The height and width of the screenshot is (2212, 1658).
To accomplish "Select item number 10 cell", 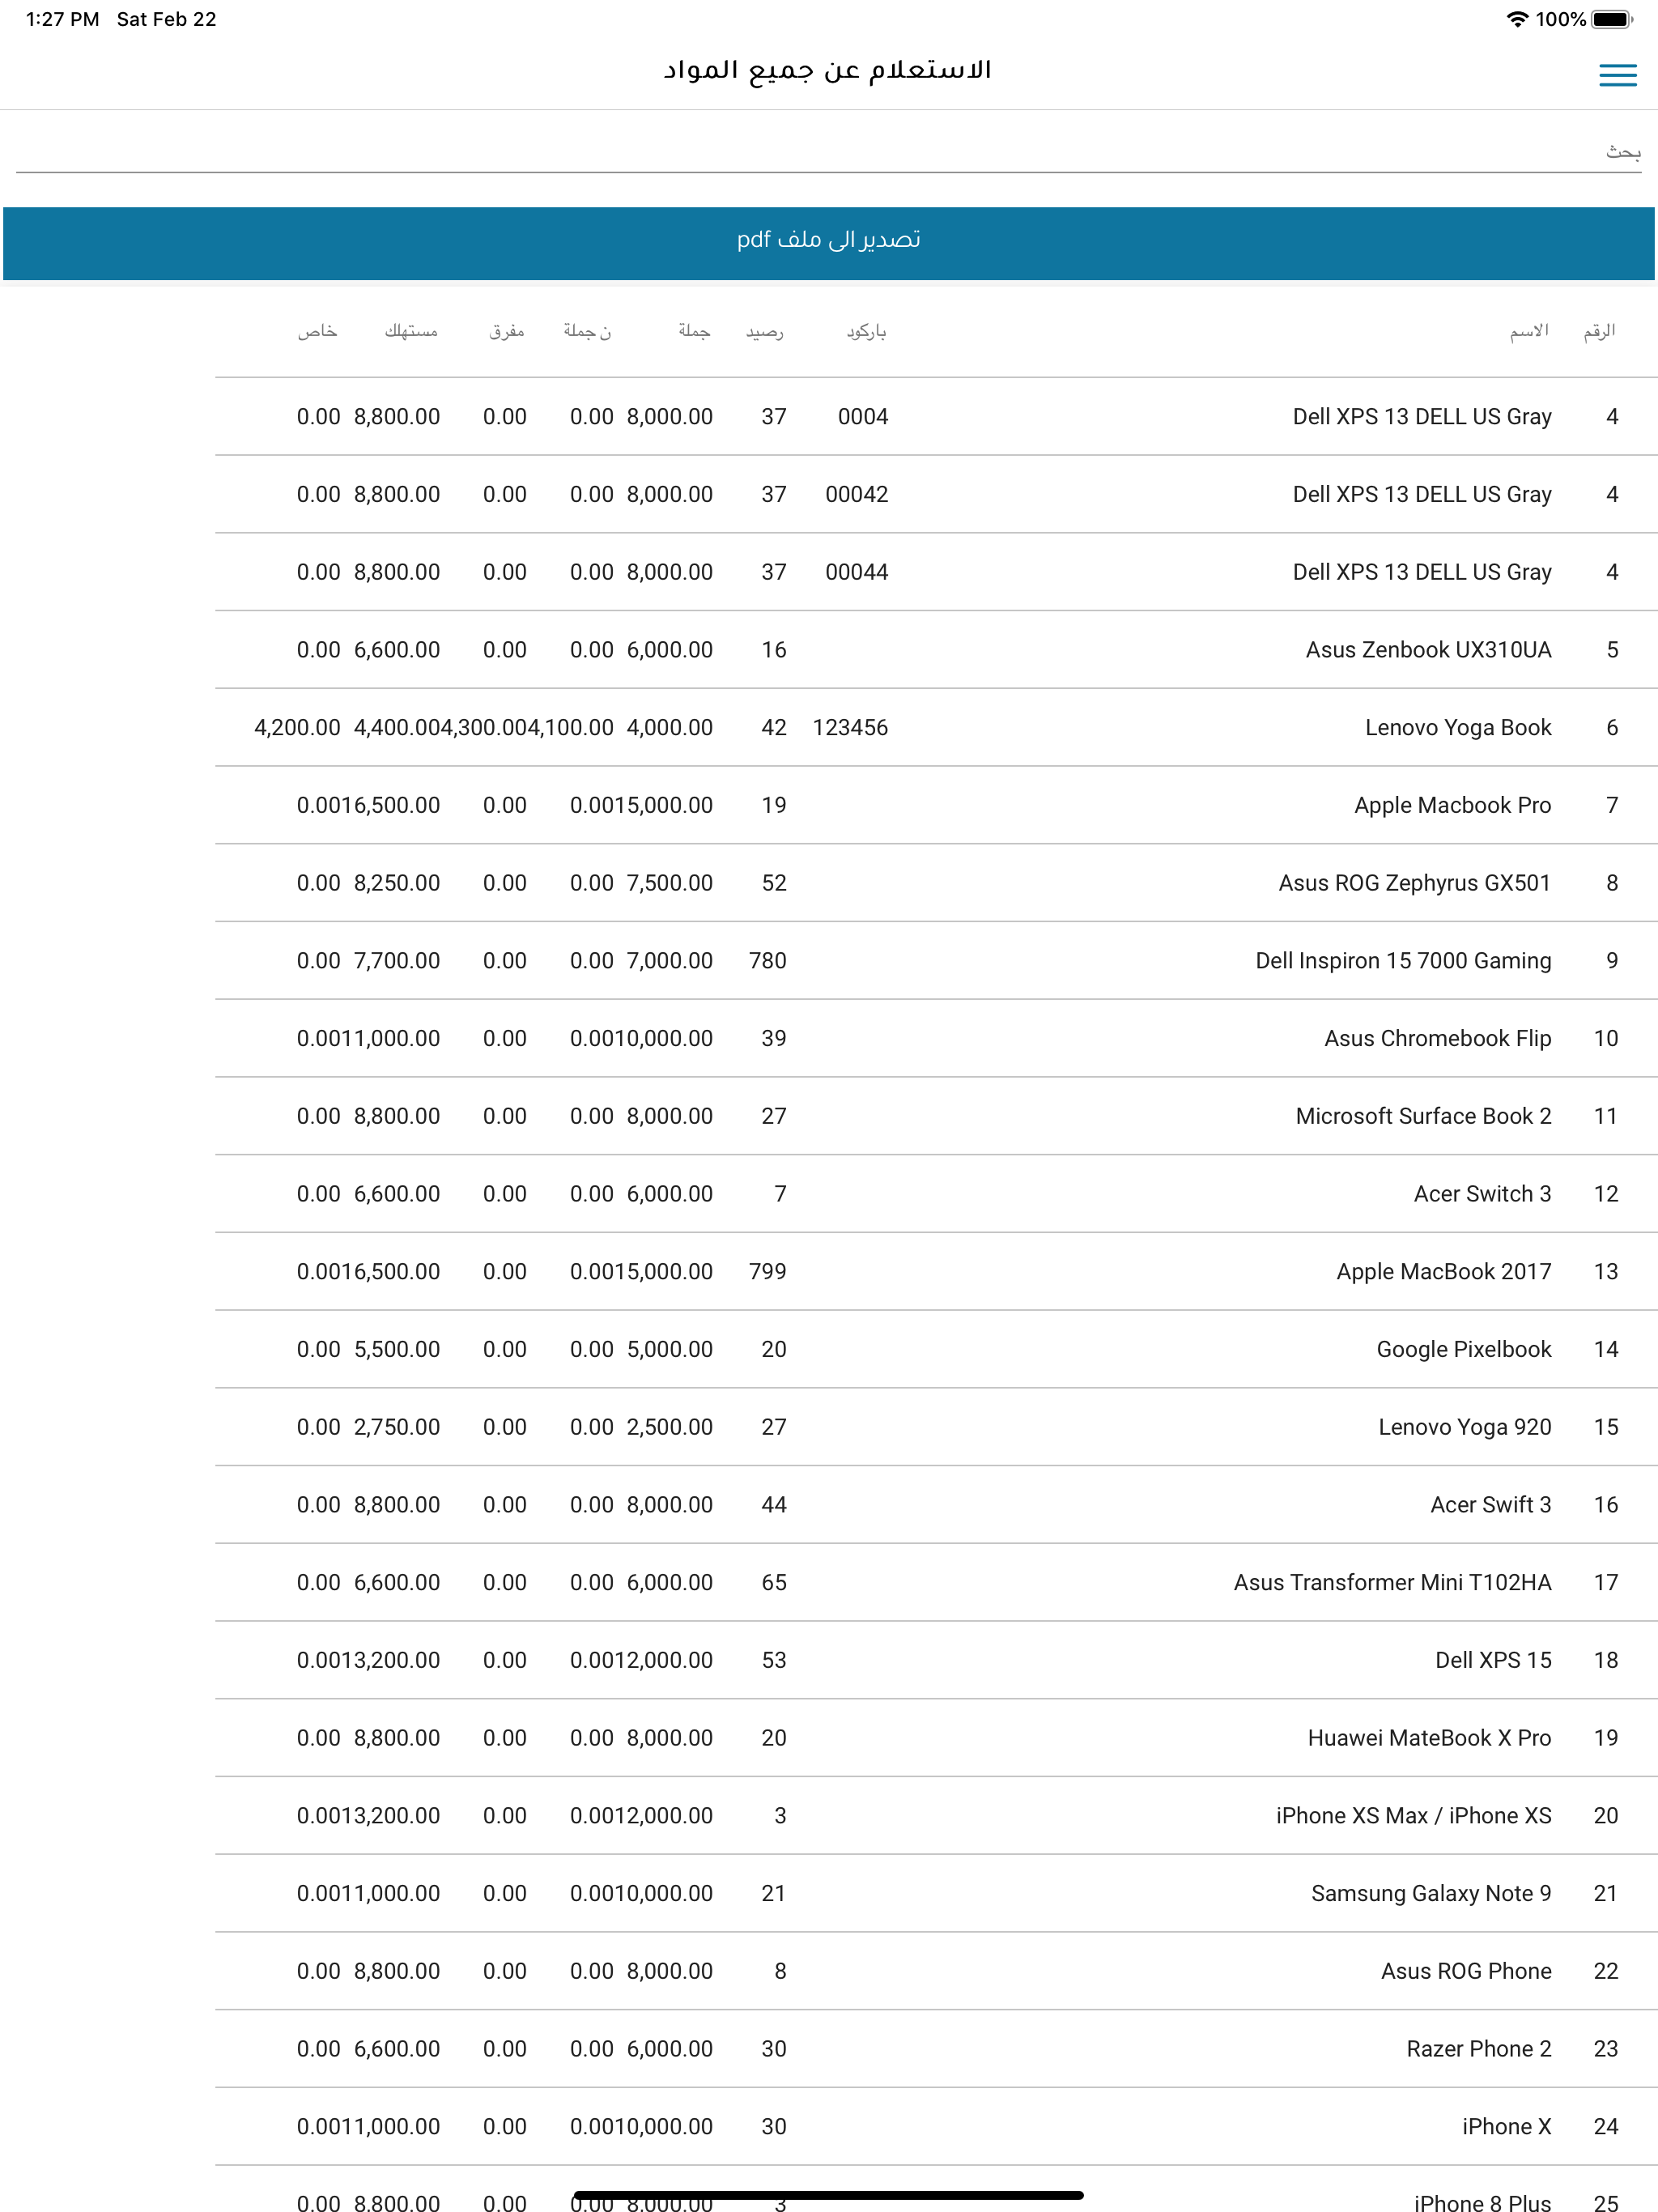I will point(1606,1039).
